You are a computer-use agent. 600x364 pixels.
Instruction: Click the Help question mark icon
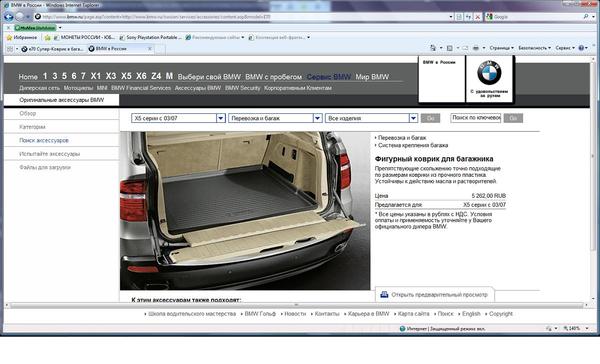tap(581, 48)
